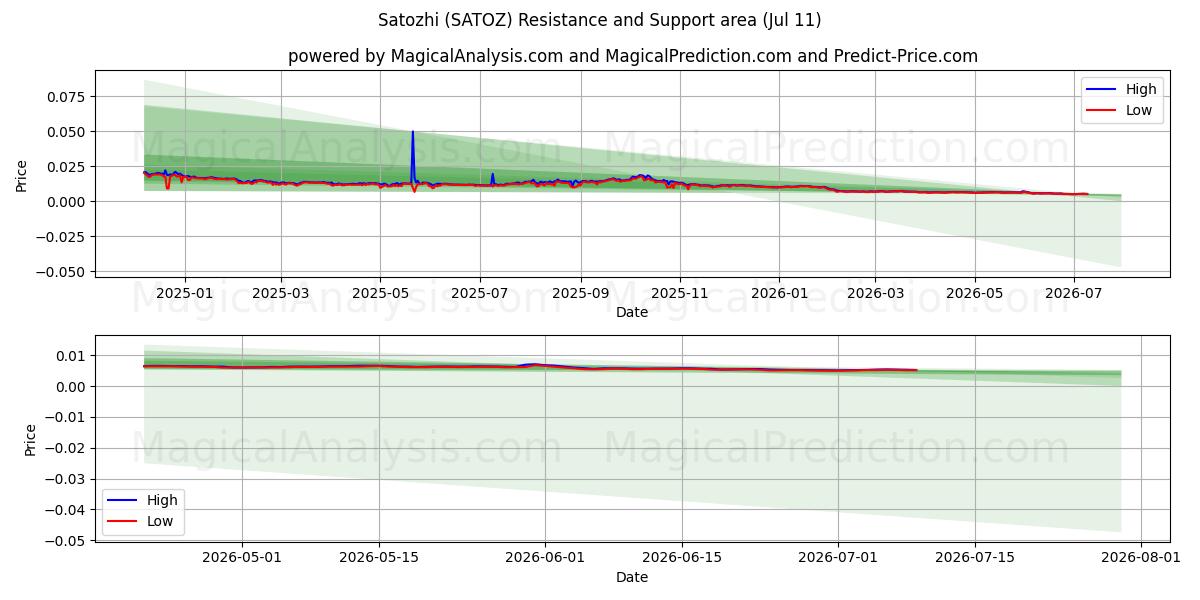
Task: Click the '0.01' y-axis label in the bottom chart
Action: [x=73, y=356]
